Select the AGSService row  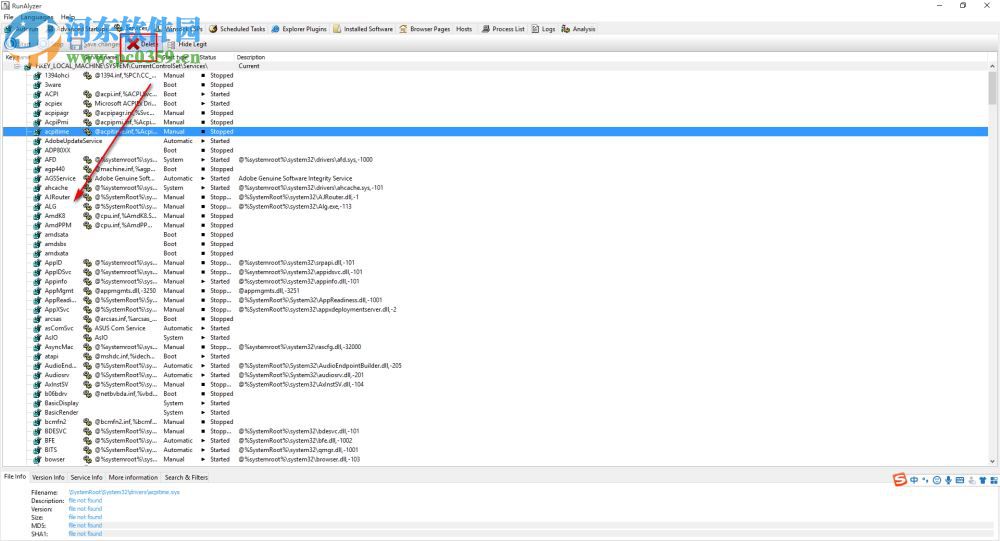pos(496,179)
